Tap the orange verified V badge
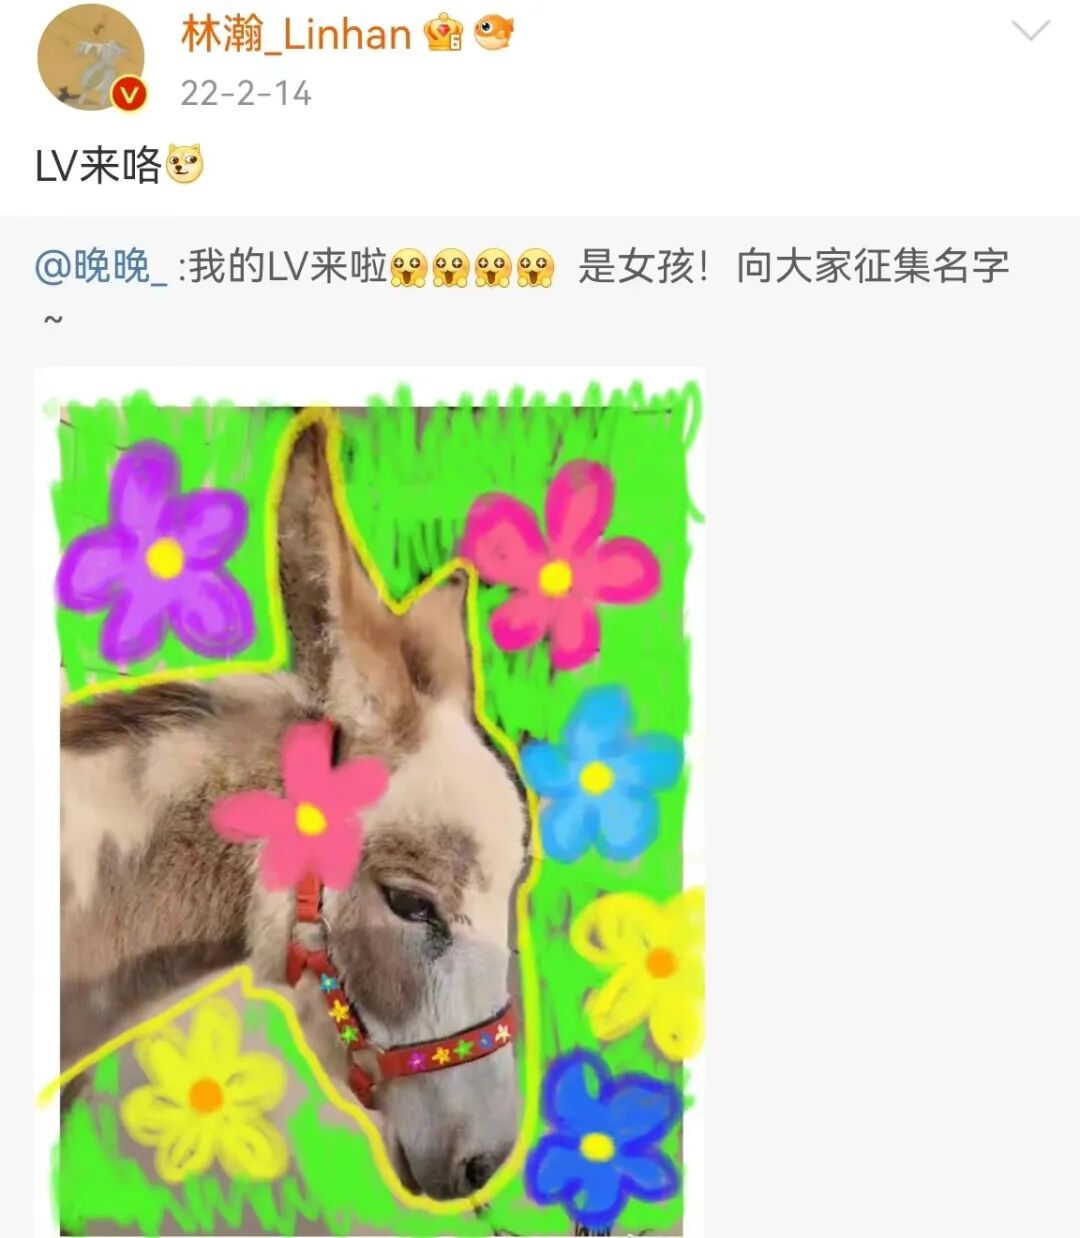 coord(128,95)
